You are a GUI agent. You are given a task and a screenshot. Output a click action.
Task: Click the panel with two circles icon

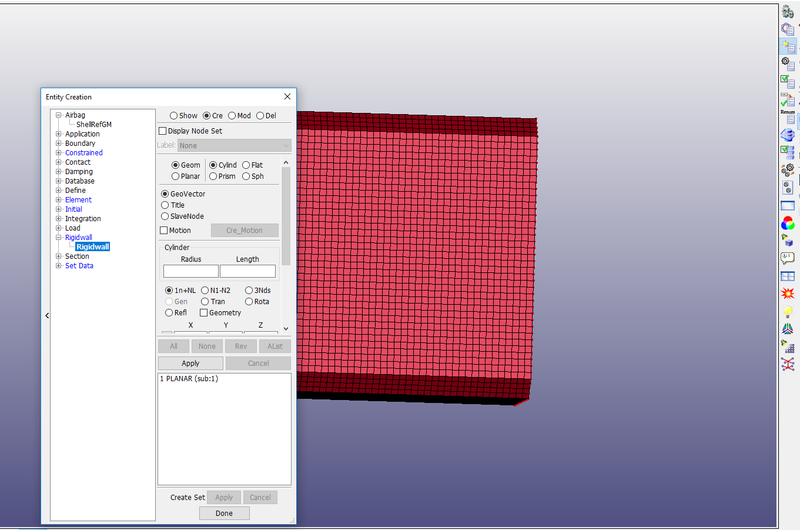788,187
